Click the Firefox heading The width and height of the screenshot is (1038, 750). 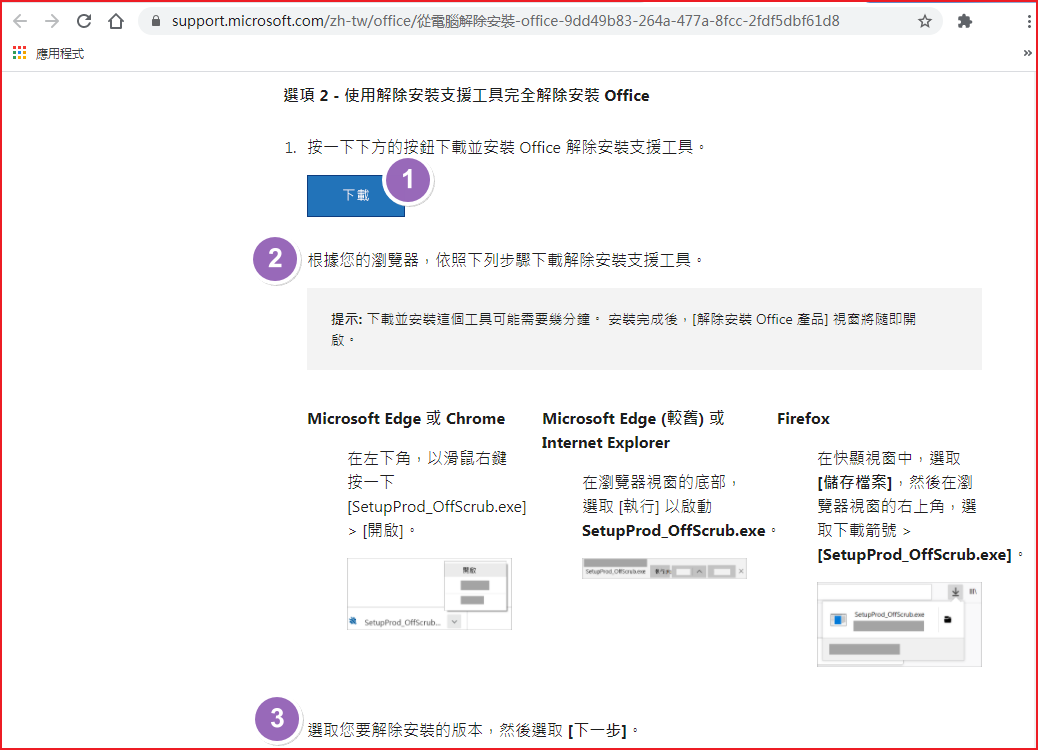[803, 419]
